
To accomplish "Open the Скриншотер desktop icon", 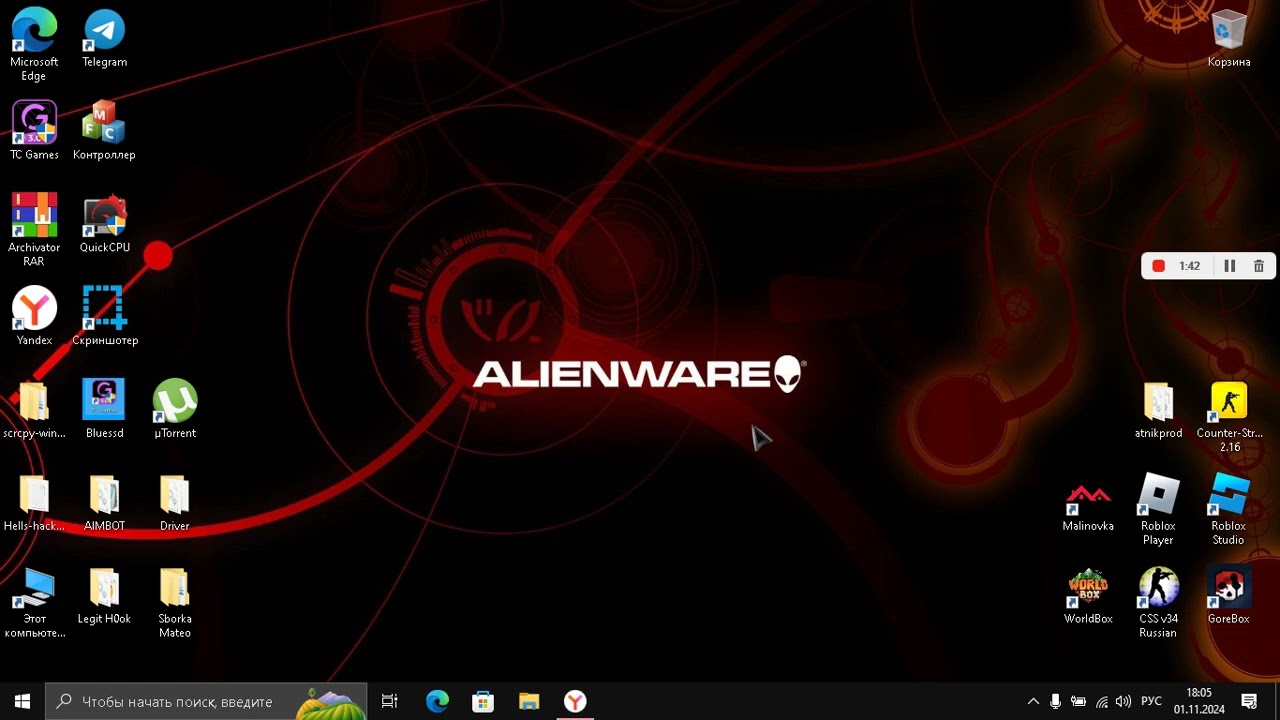I will [104, 317].
